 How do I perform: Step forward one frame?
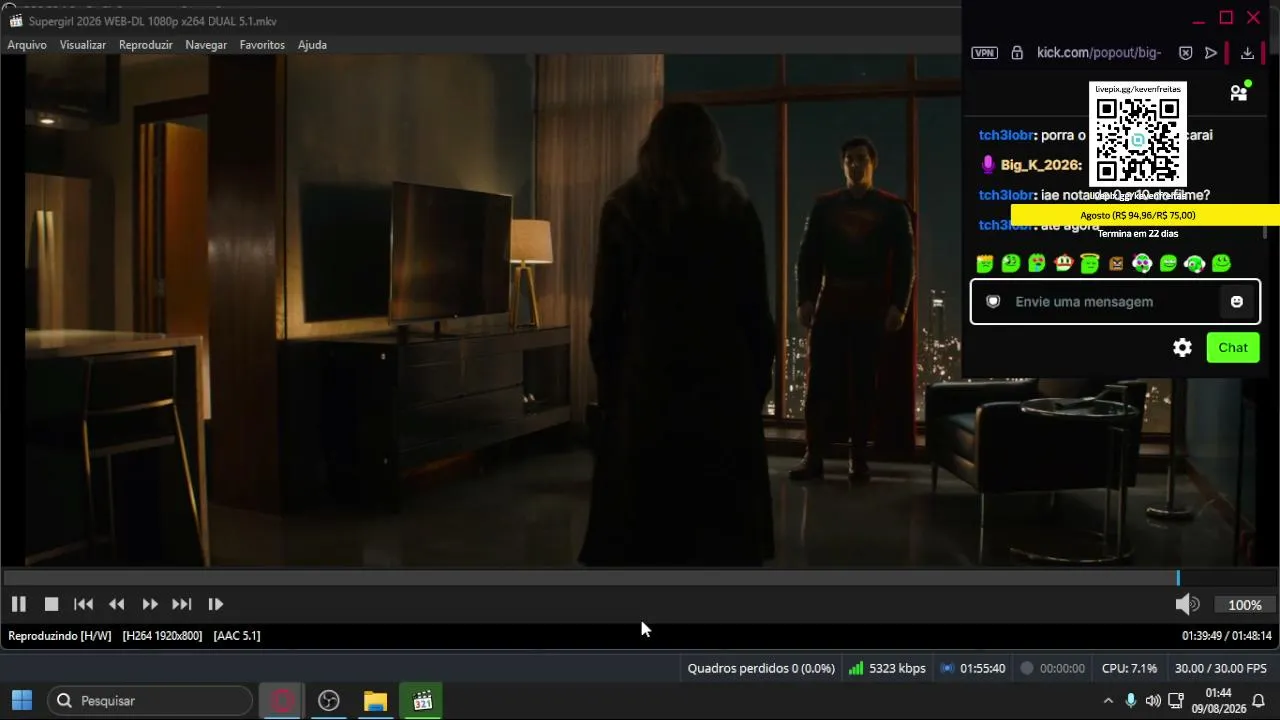[215, 604]
